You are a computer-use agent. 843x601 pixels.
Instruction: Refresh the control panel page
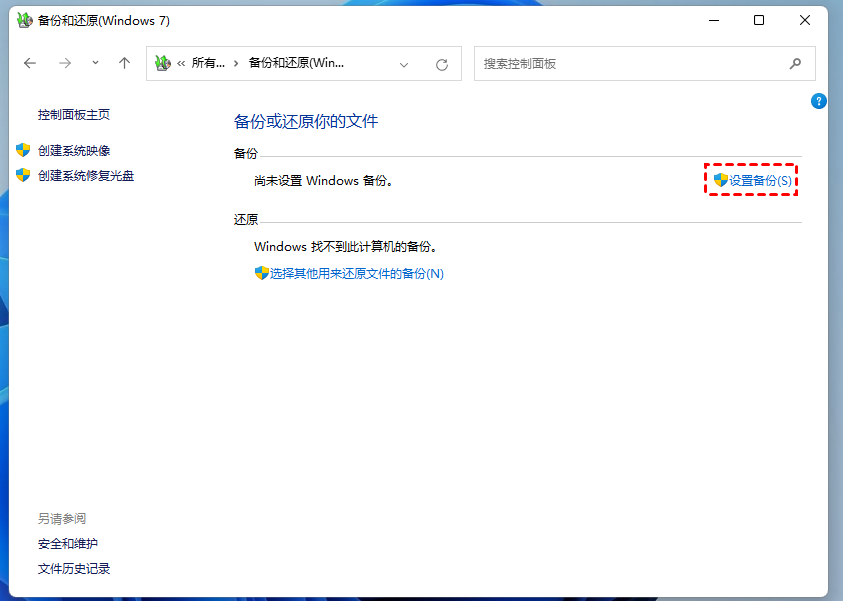tap(442, 65)
